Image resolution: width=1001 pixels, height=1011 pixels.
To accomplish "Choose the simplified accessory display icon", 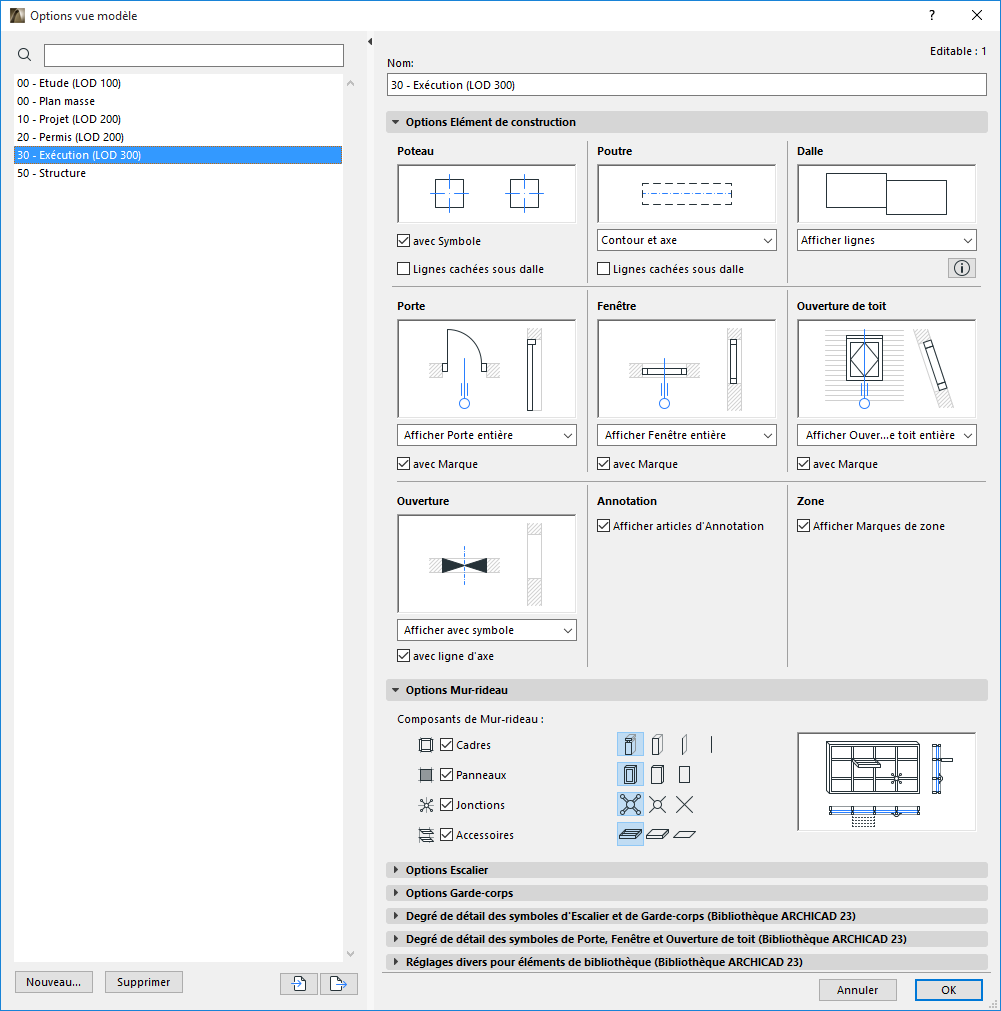I will point(657,833).
